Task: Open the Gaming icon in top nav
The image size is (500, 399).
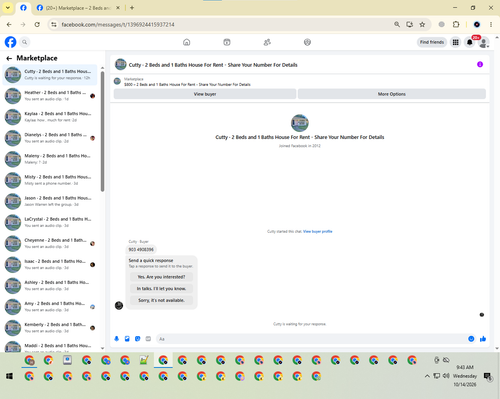Action: click(307, 42)
